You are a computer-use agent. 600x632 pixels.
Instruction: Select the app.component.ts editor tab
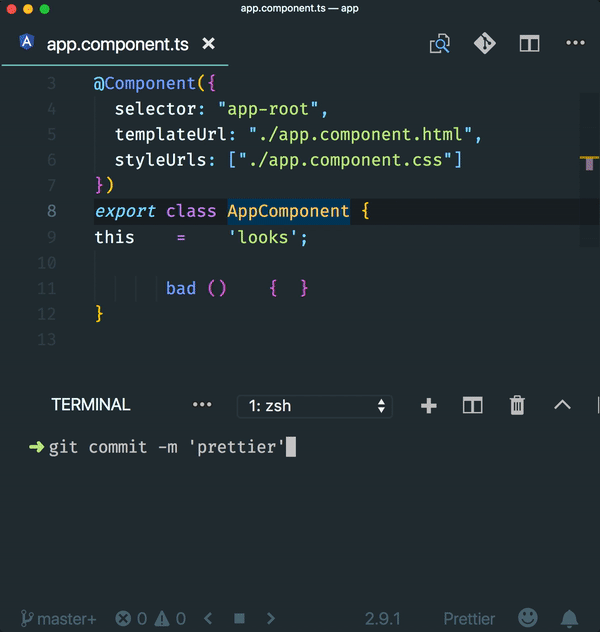click(x=117, y=44)
